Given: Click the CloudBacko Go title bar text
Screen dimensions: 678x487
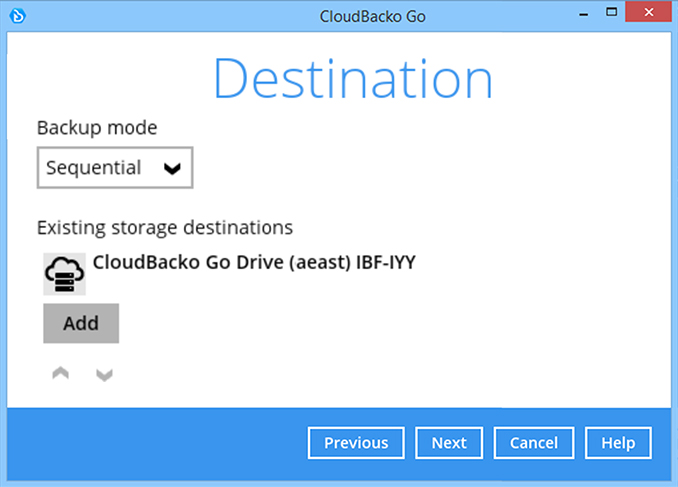Looking at the screenshot, I should [x=372, y=16].
